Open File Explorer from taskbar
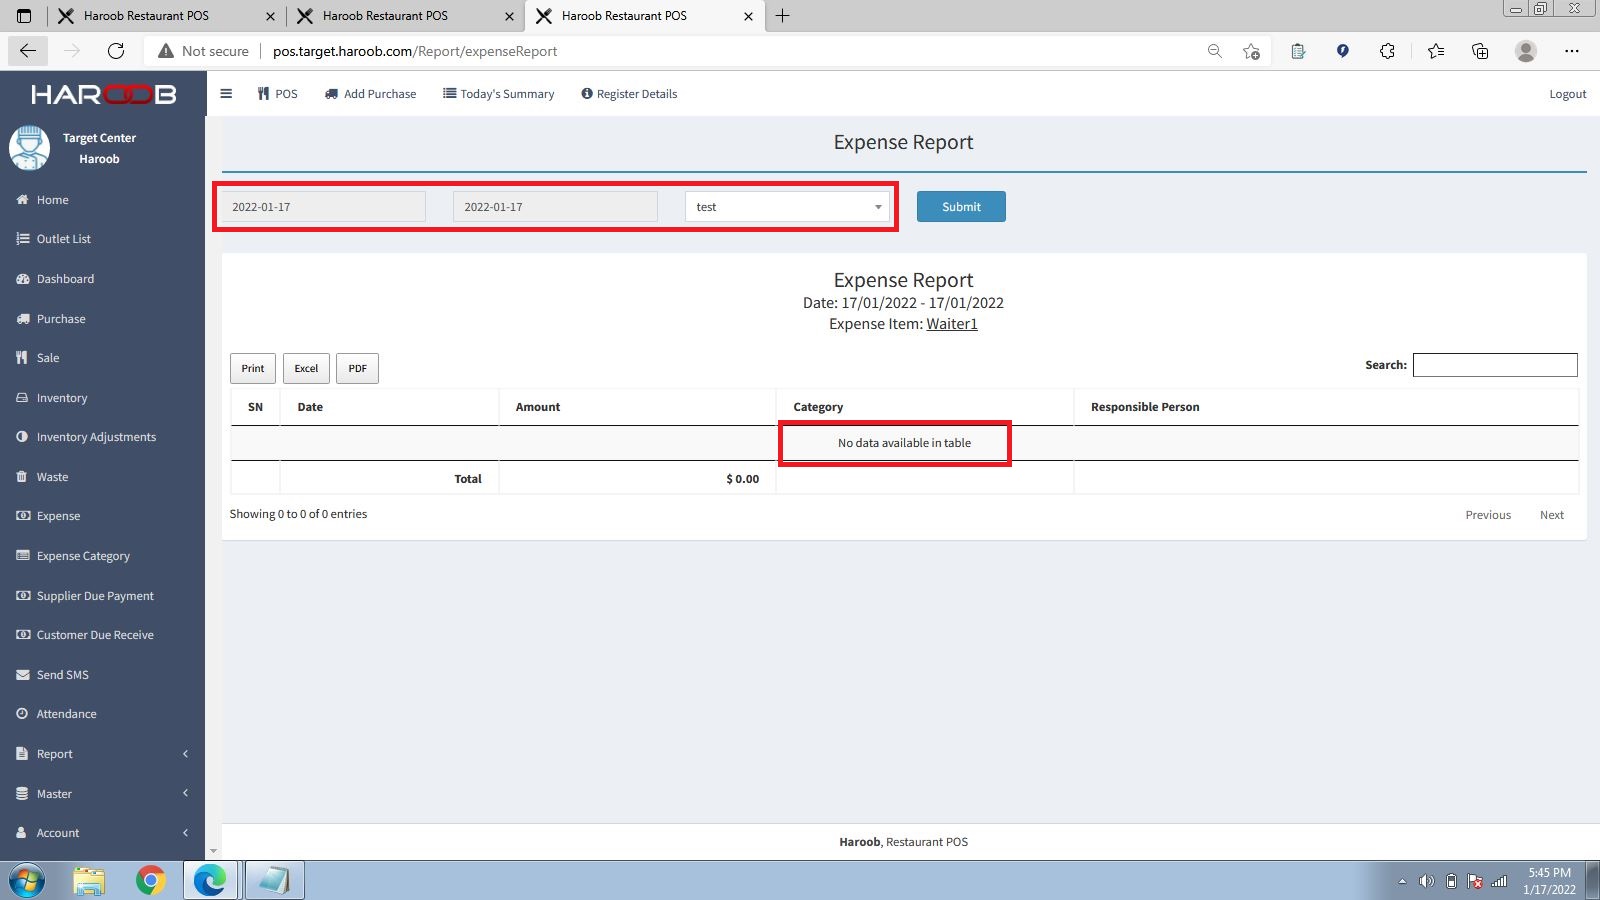This screenshot has height=900, width=1600. click(89, 881)
